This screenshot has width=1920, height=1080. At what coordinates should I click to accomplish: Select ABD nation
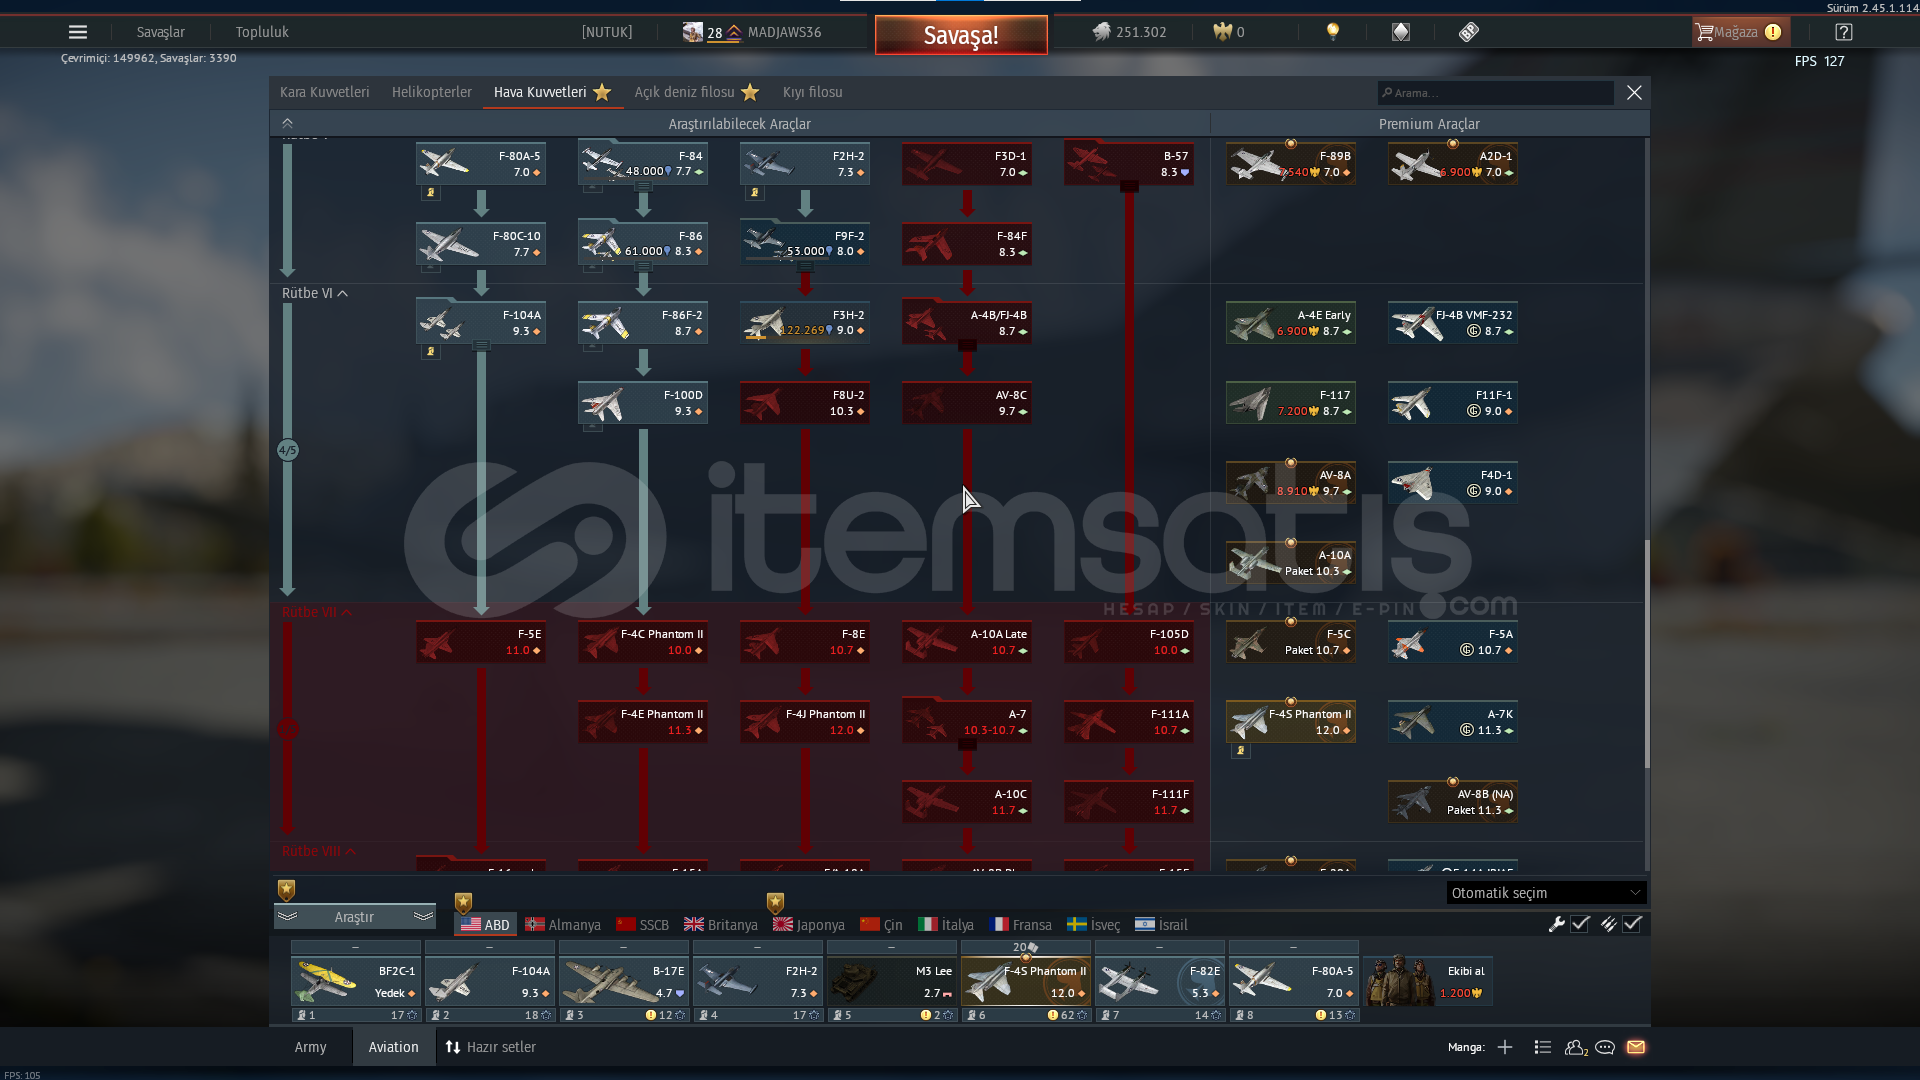485,925
